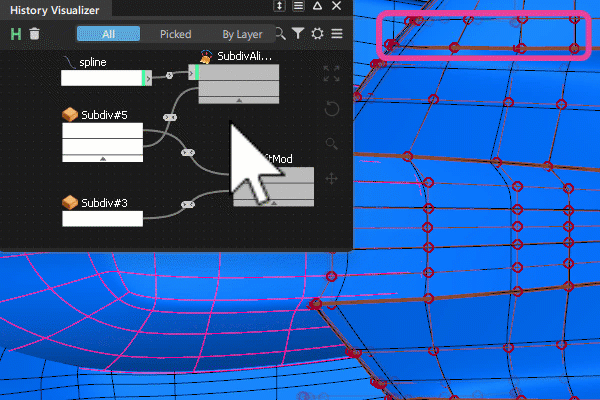Select the spline node white body
Screen dimensions: 600x400
click(x=101, y=78)
